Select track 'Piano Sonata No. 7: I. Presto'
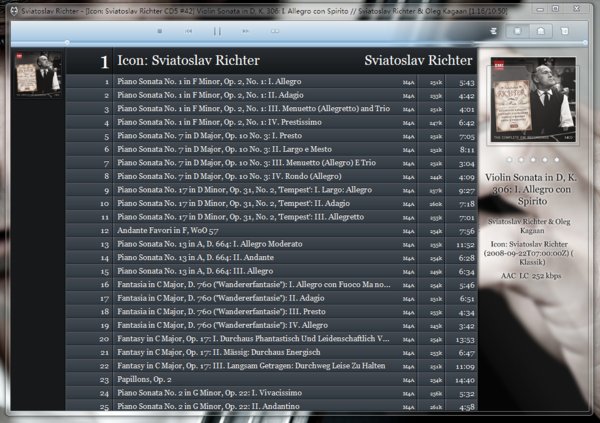 271,136
